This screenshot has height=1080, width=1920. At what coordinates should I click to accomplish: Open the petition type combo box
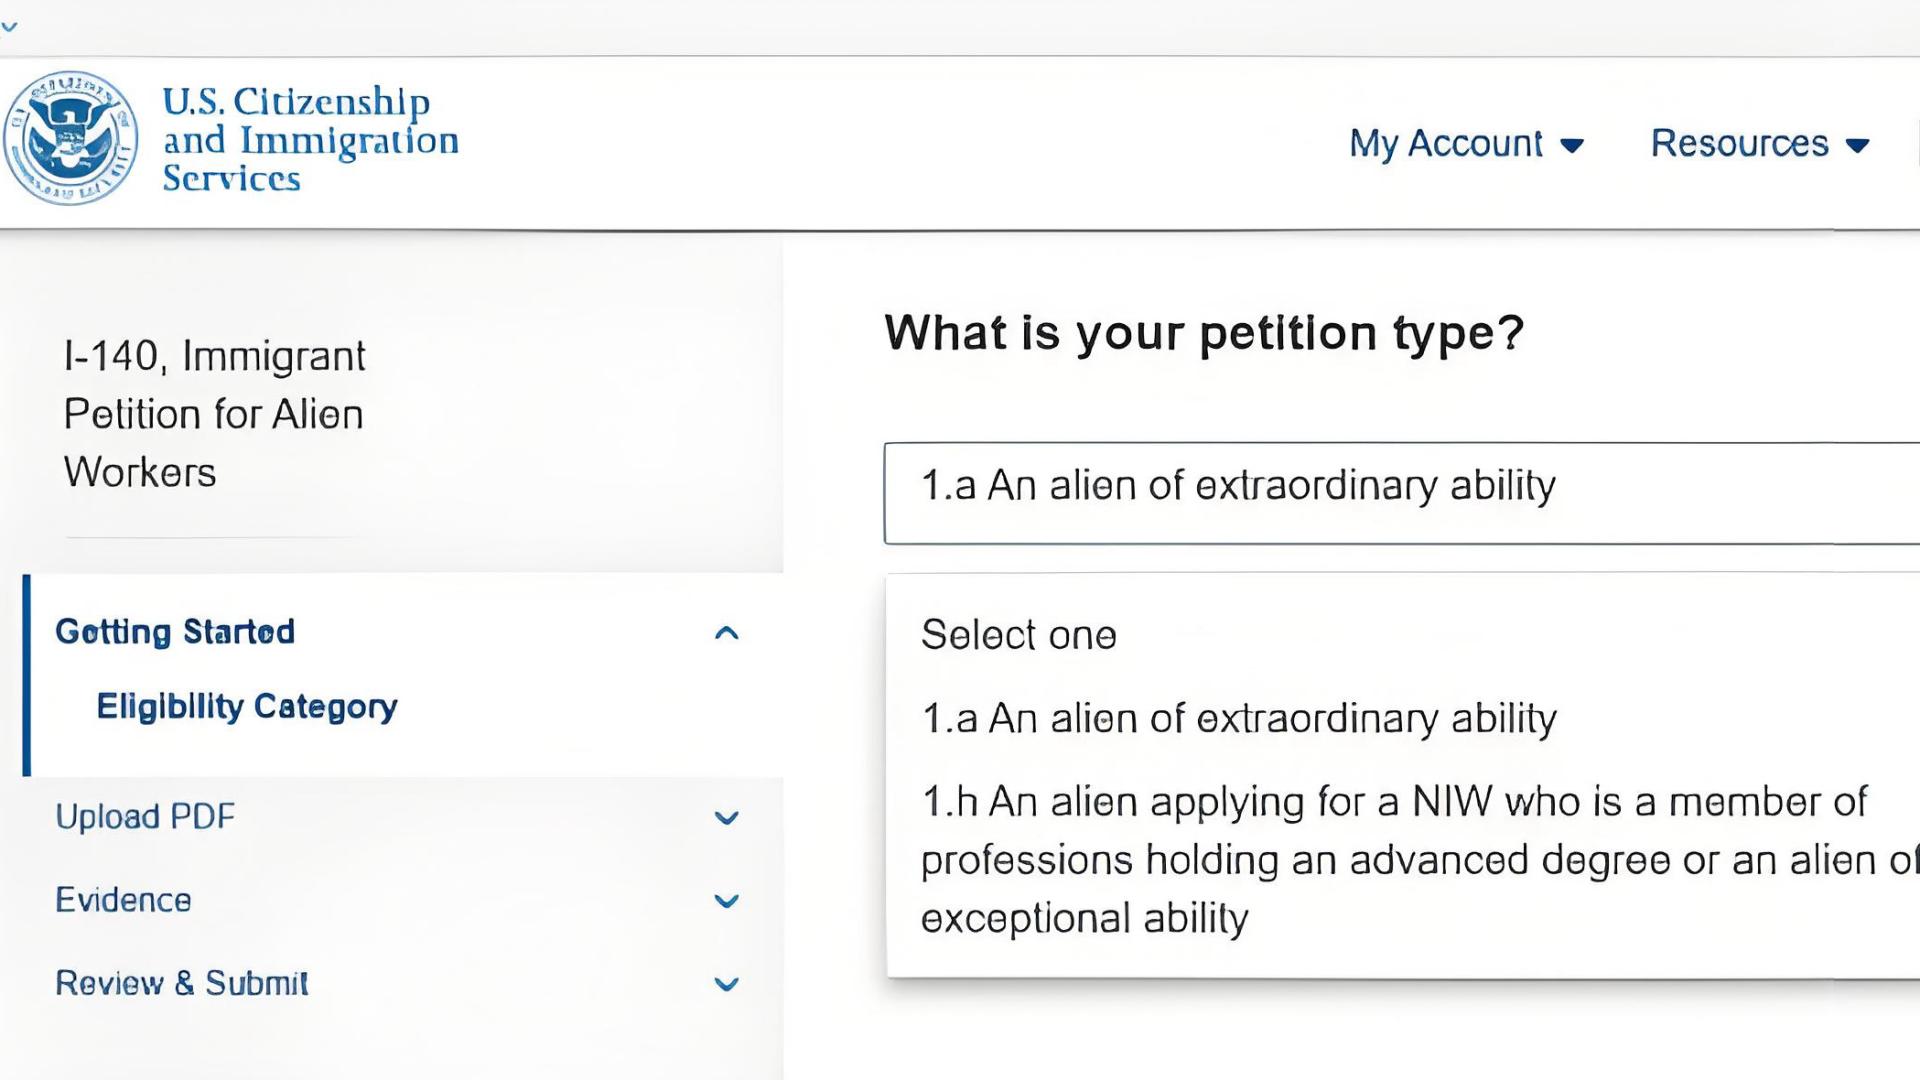(1400, 492)
